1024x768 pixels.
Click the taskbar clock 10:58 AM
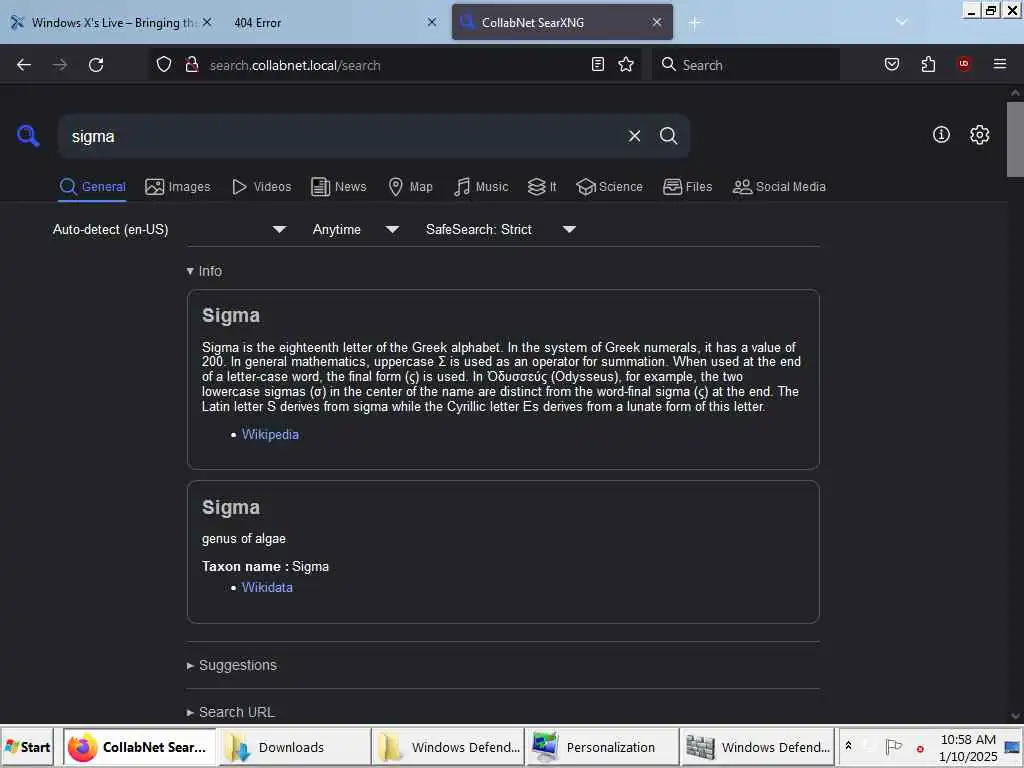pyautogui.click(x=968, y=748)
